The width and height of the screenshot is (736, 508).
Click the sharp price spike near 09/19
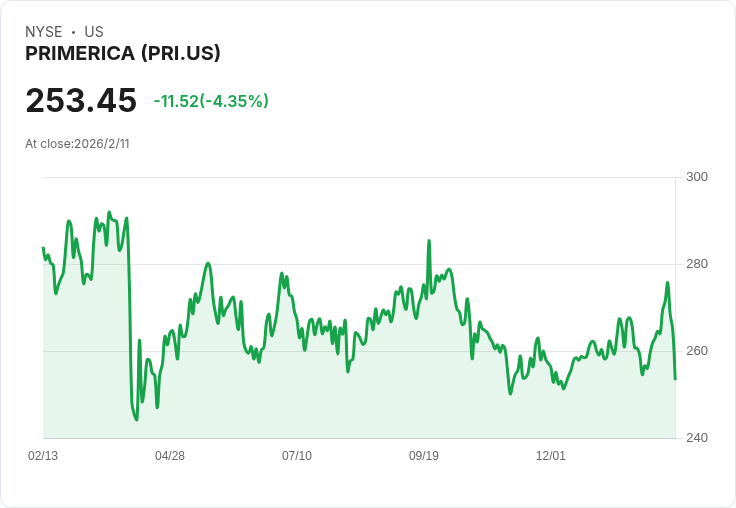point(429,241)
